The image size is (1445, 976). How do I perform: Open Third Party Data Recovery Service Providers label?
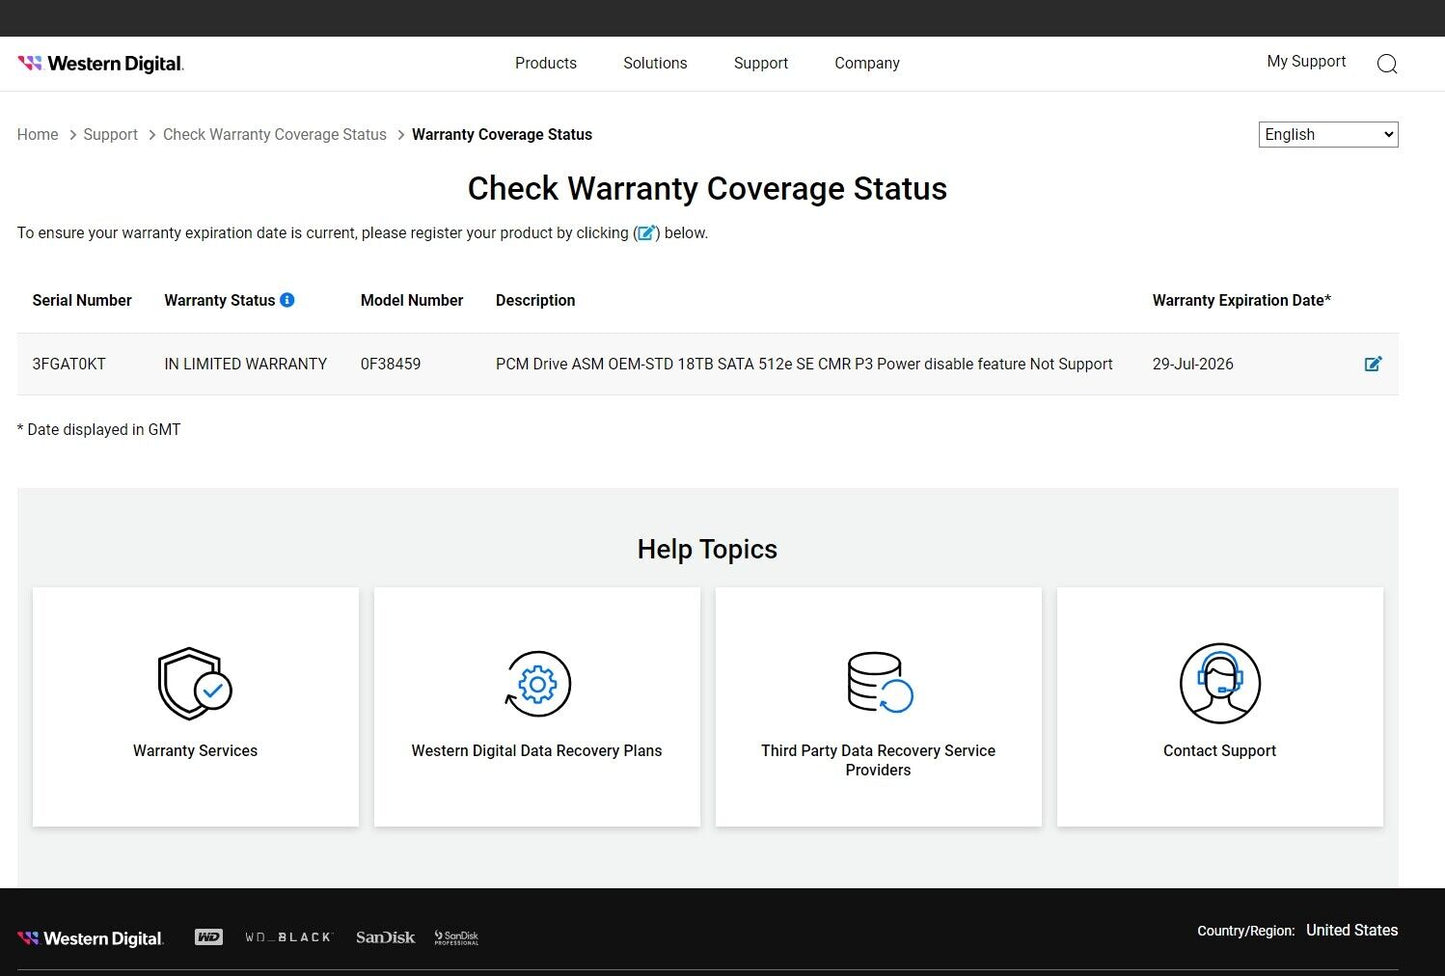click(878, 760)
